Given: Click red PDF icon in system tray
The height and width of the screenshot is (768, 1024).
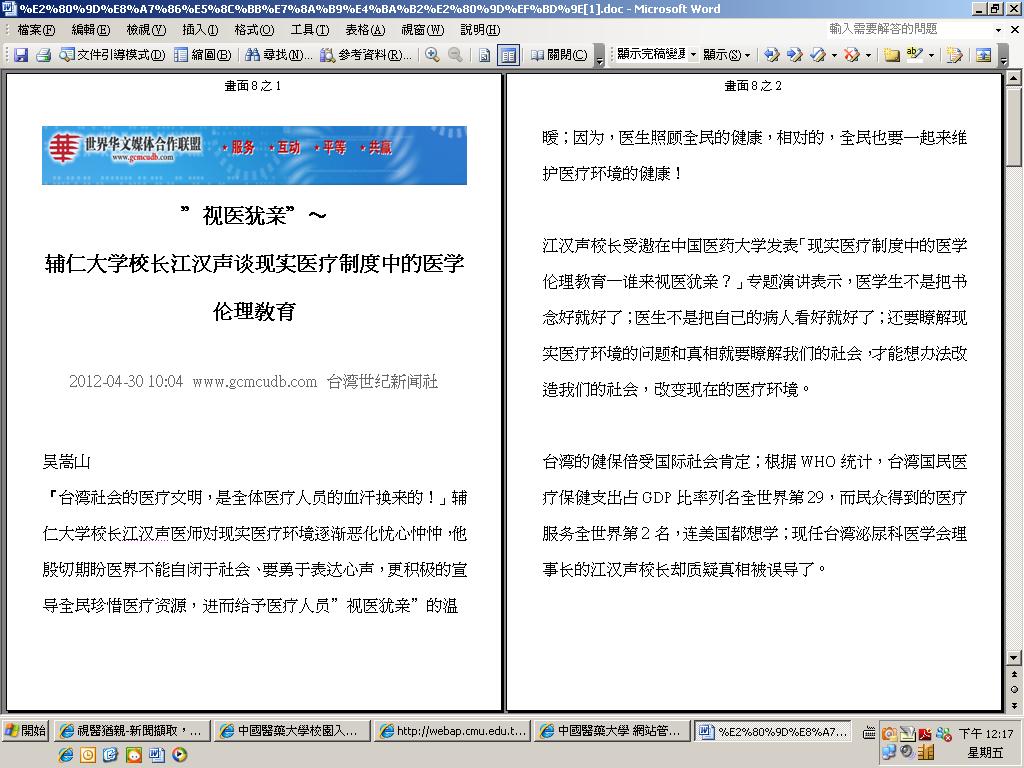Looking at the screenshot, I should point(925,733).
